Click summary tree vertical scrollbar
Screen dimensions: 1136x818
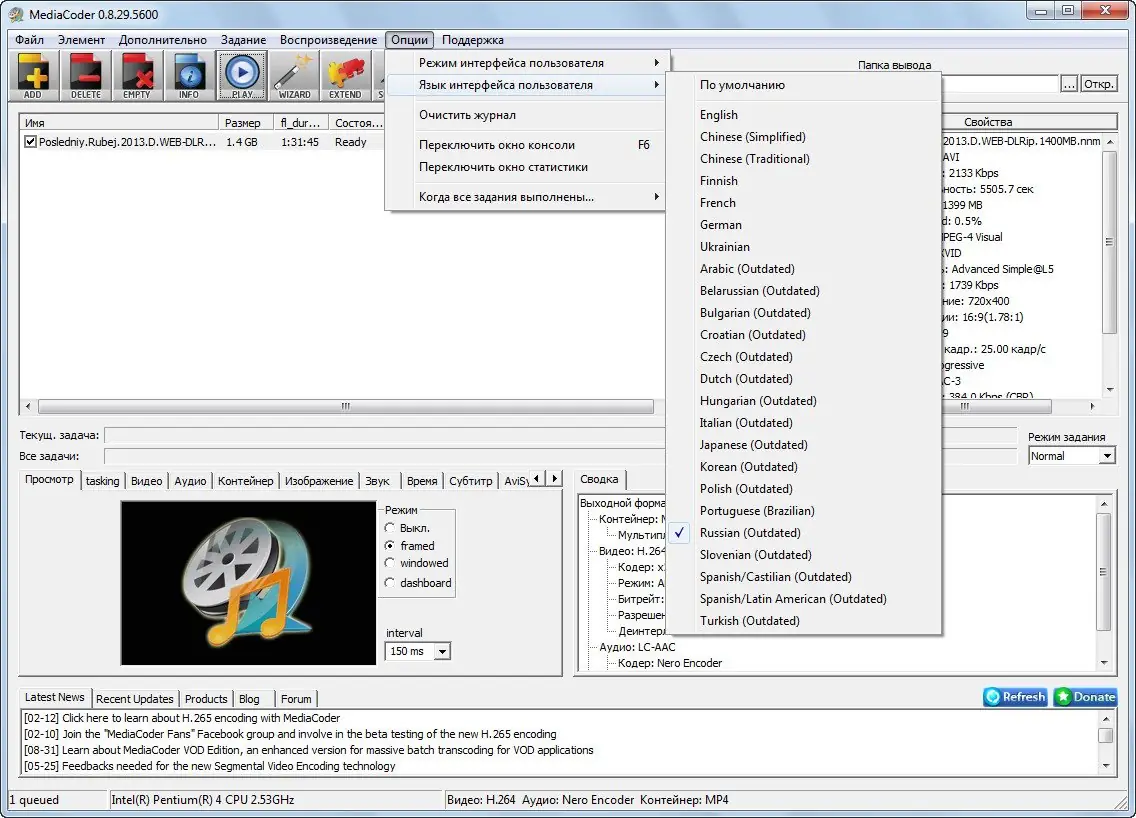tap(1104, 572)
